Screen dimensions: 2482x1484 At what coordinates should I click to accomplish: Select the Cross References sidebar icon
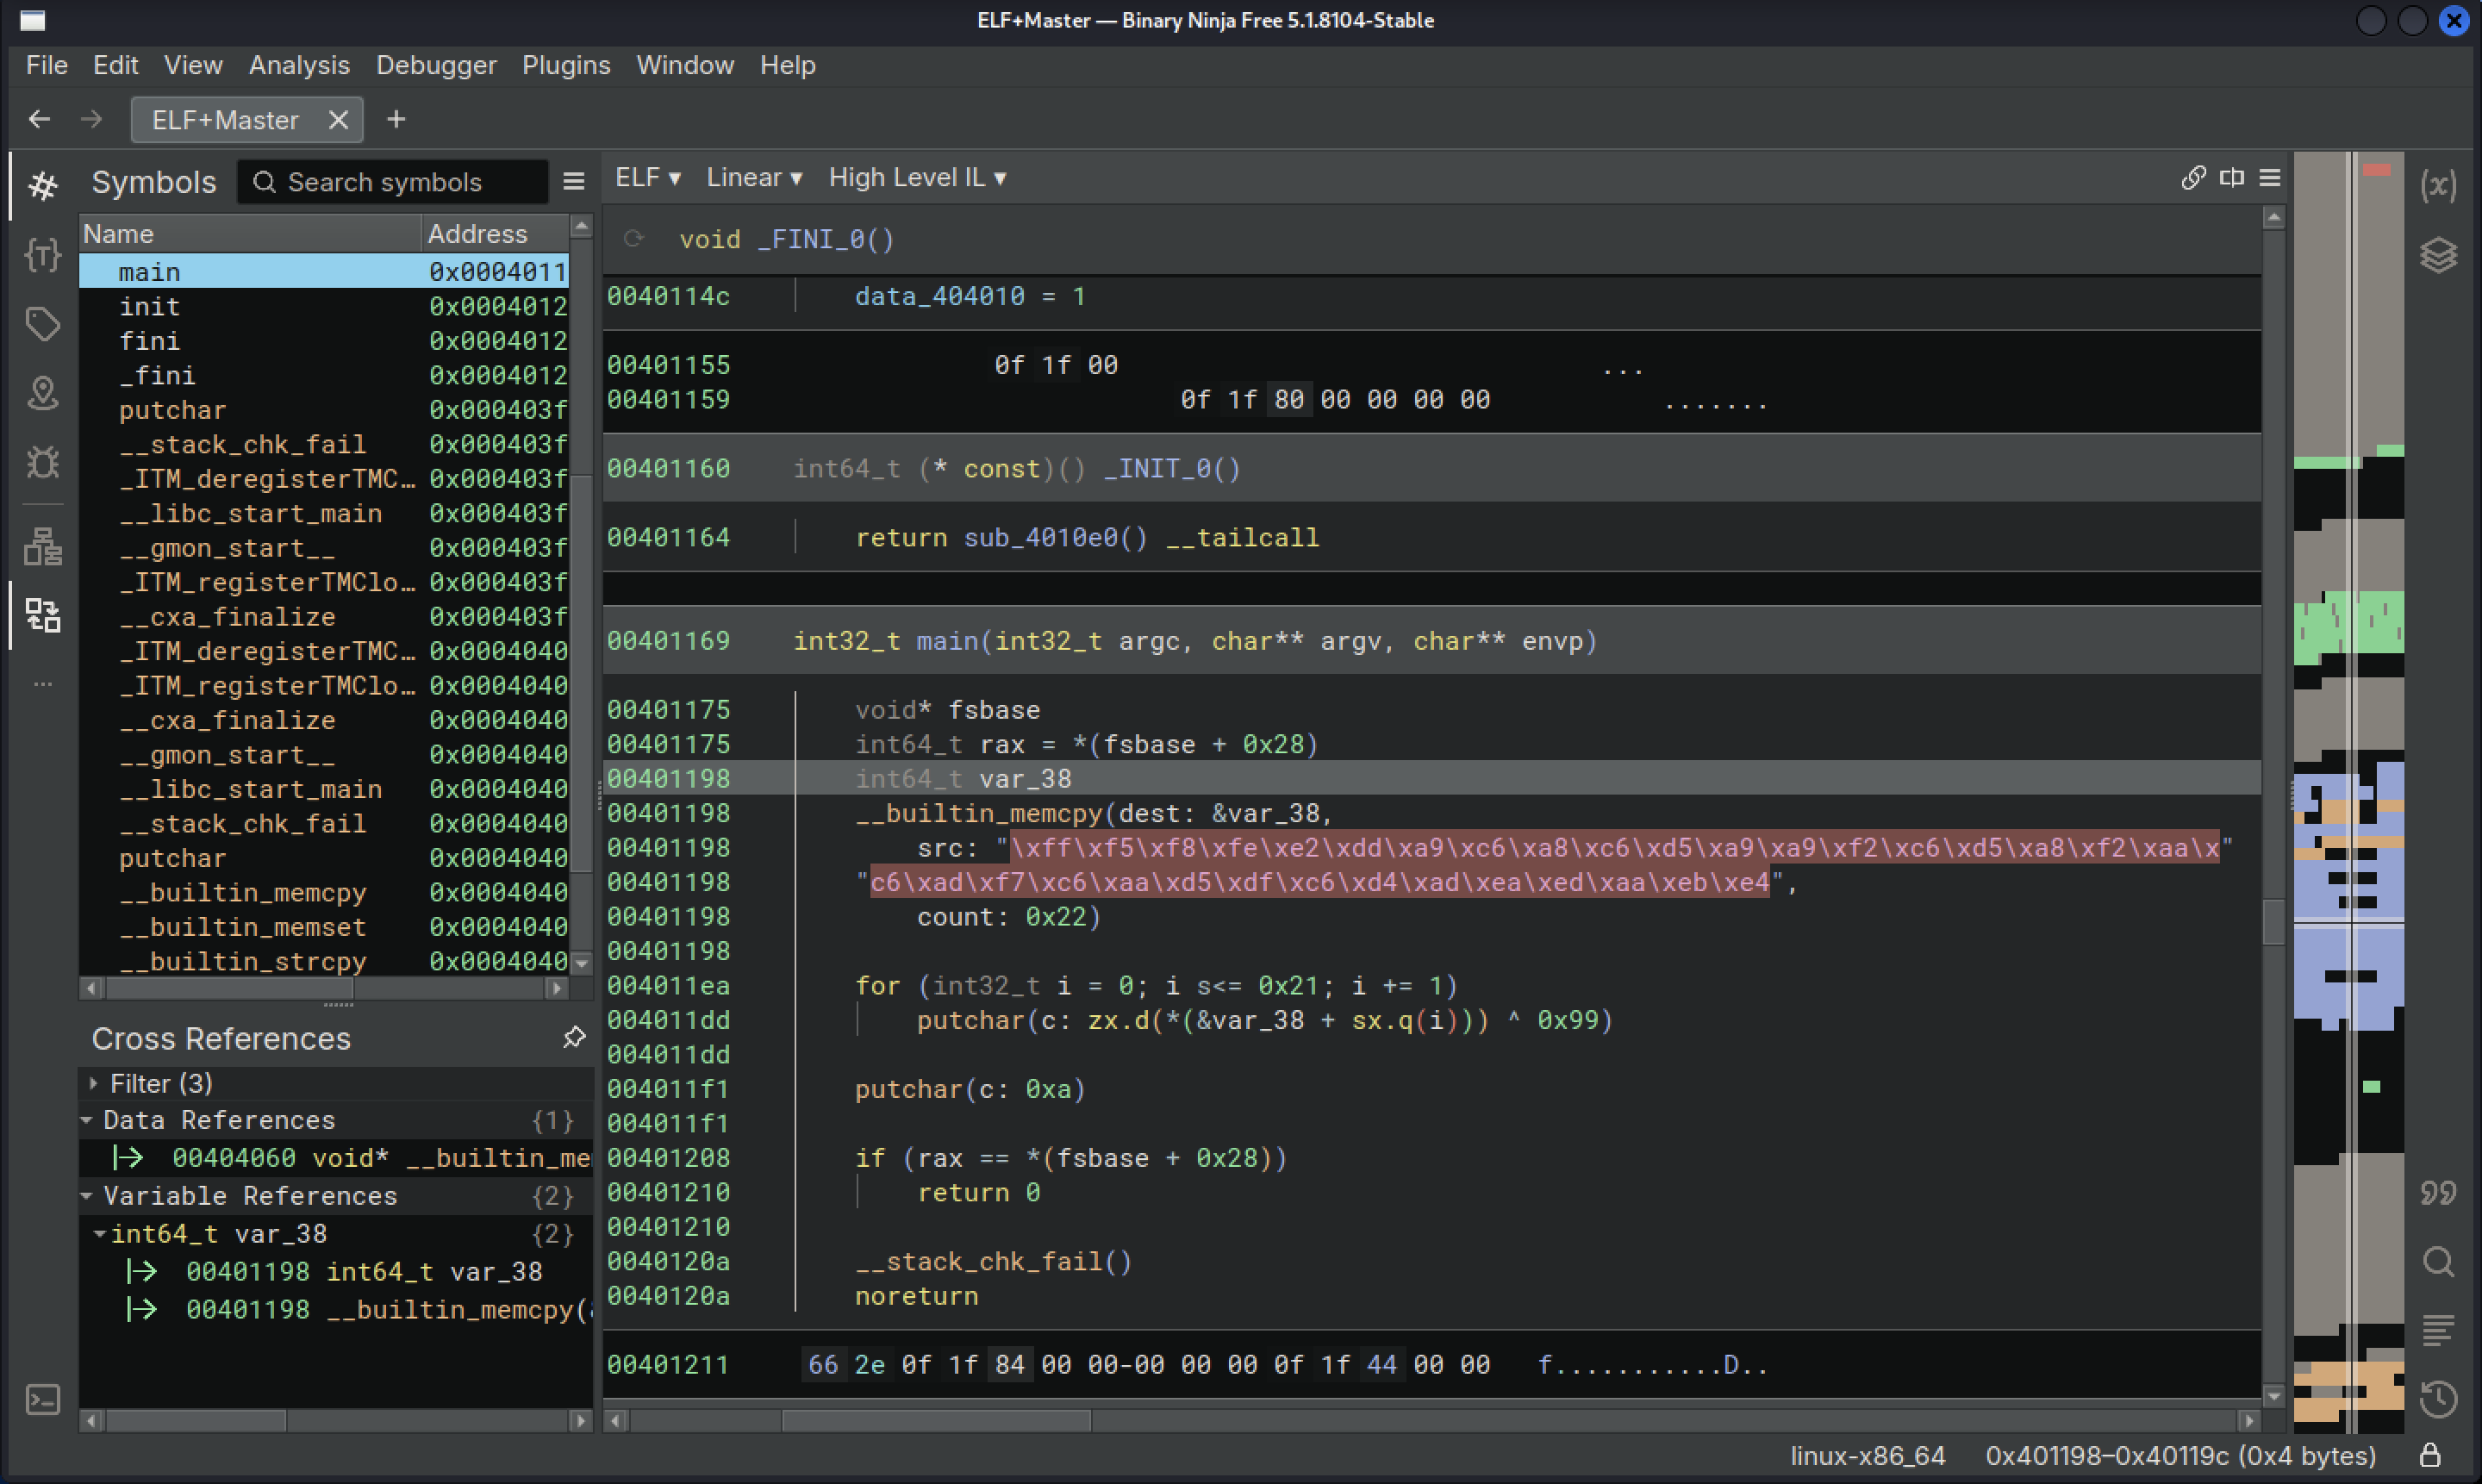tap(43, 615)
